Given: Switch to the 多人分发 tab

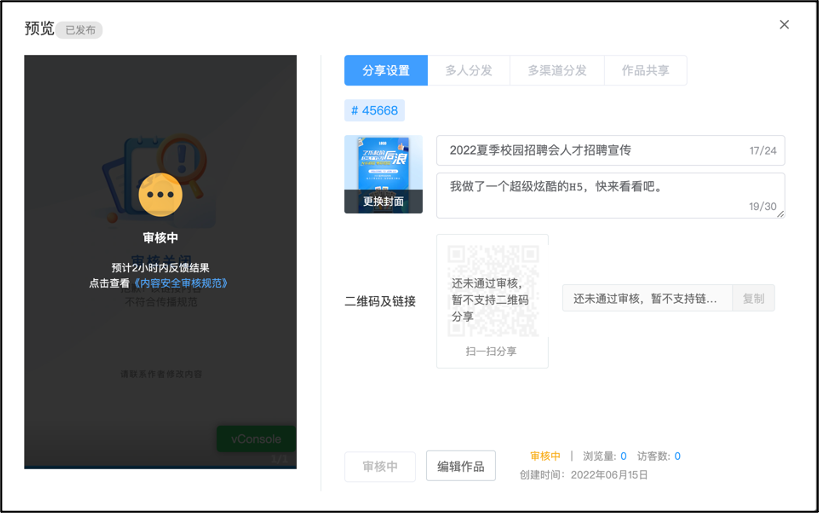Looking at the screenshot, I should 469,71.
